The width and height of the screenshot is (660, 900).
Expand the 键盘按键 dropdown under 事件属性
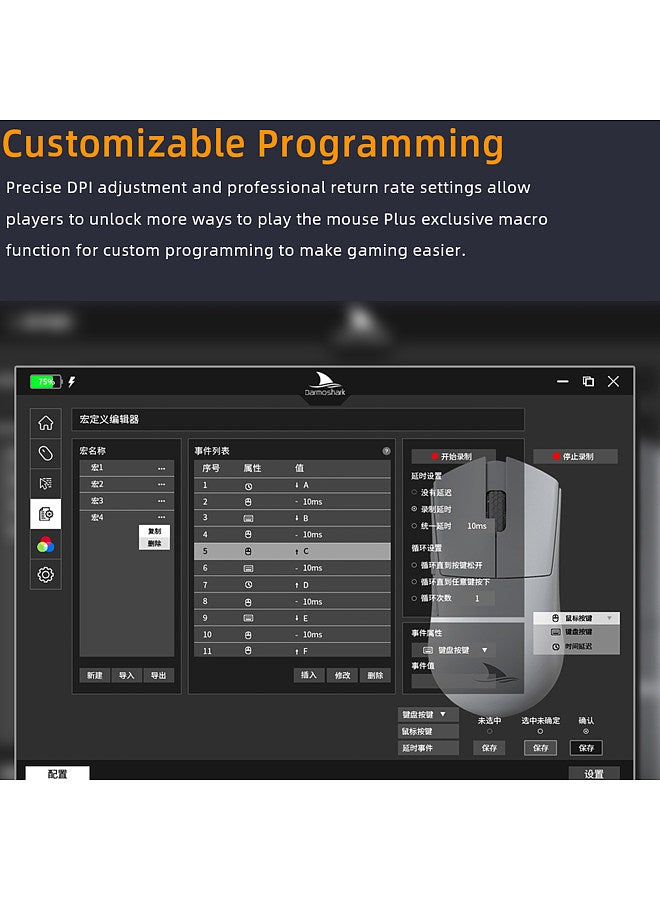pos(453,650)
